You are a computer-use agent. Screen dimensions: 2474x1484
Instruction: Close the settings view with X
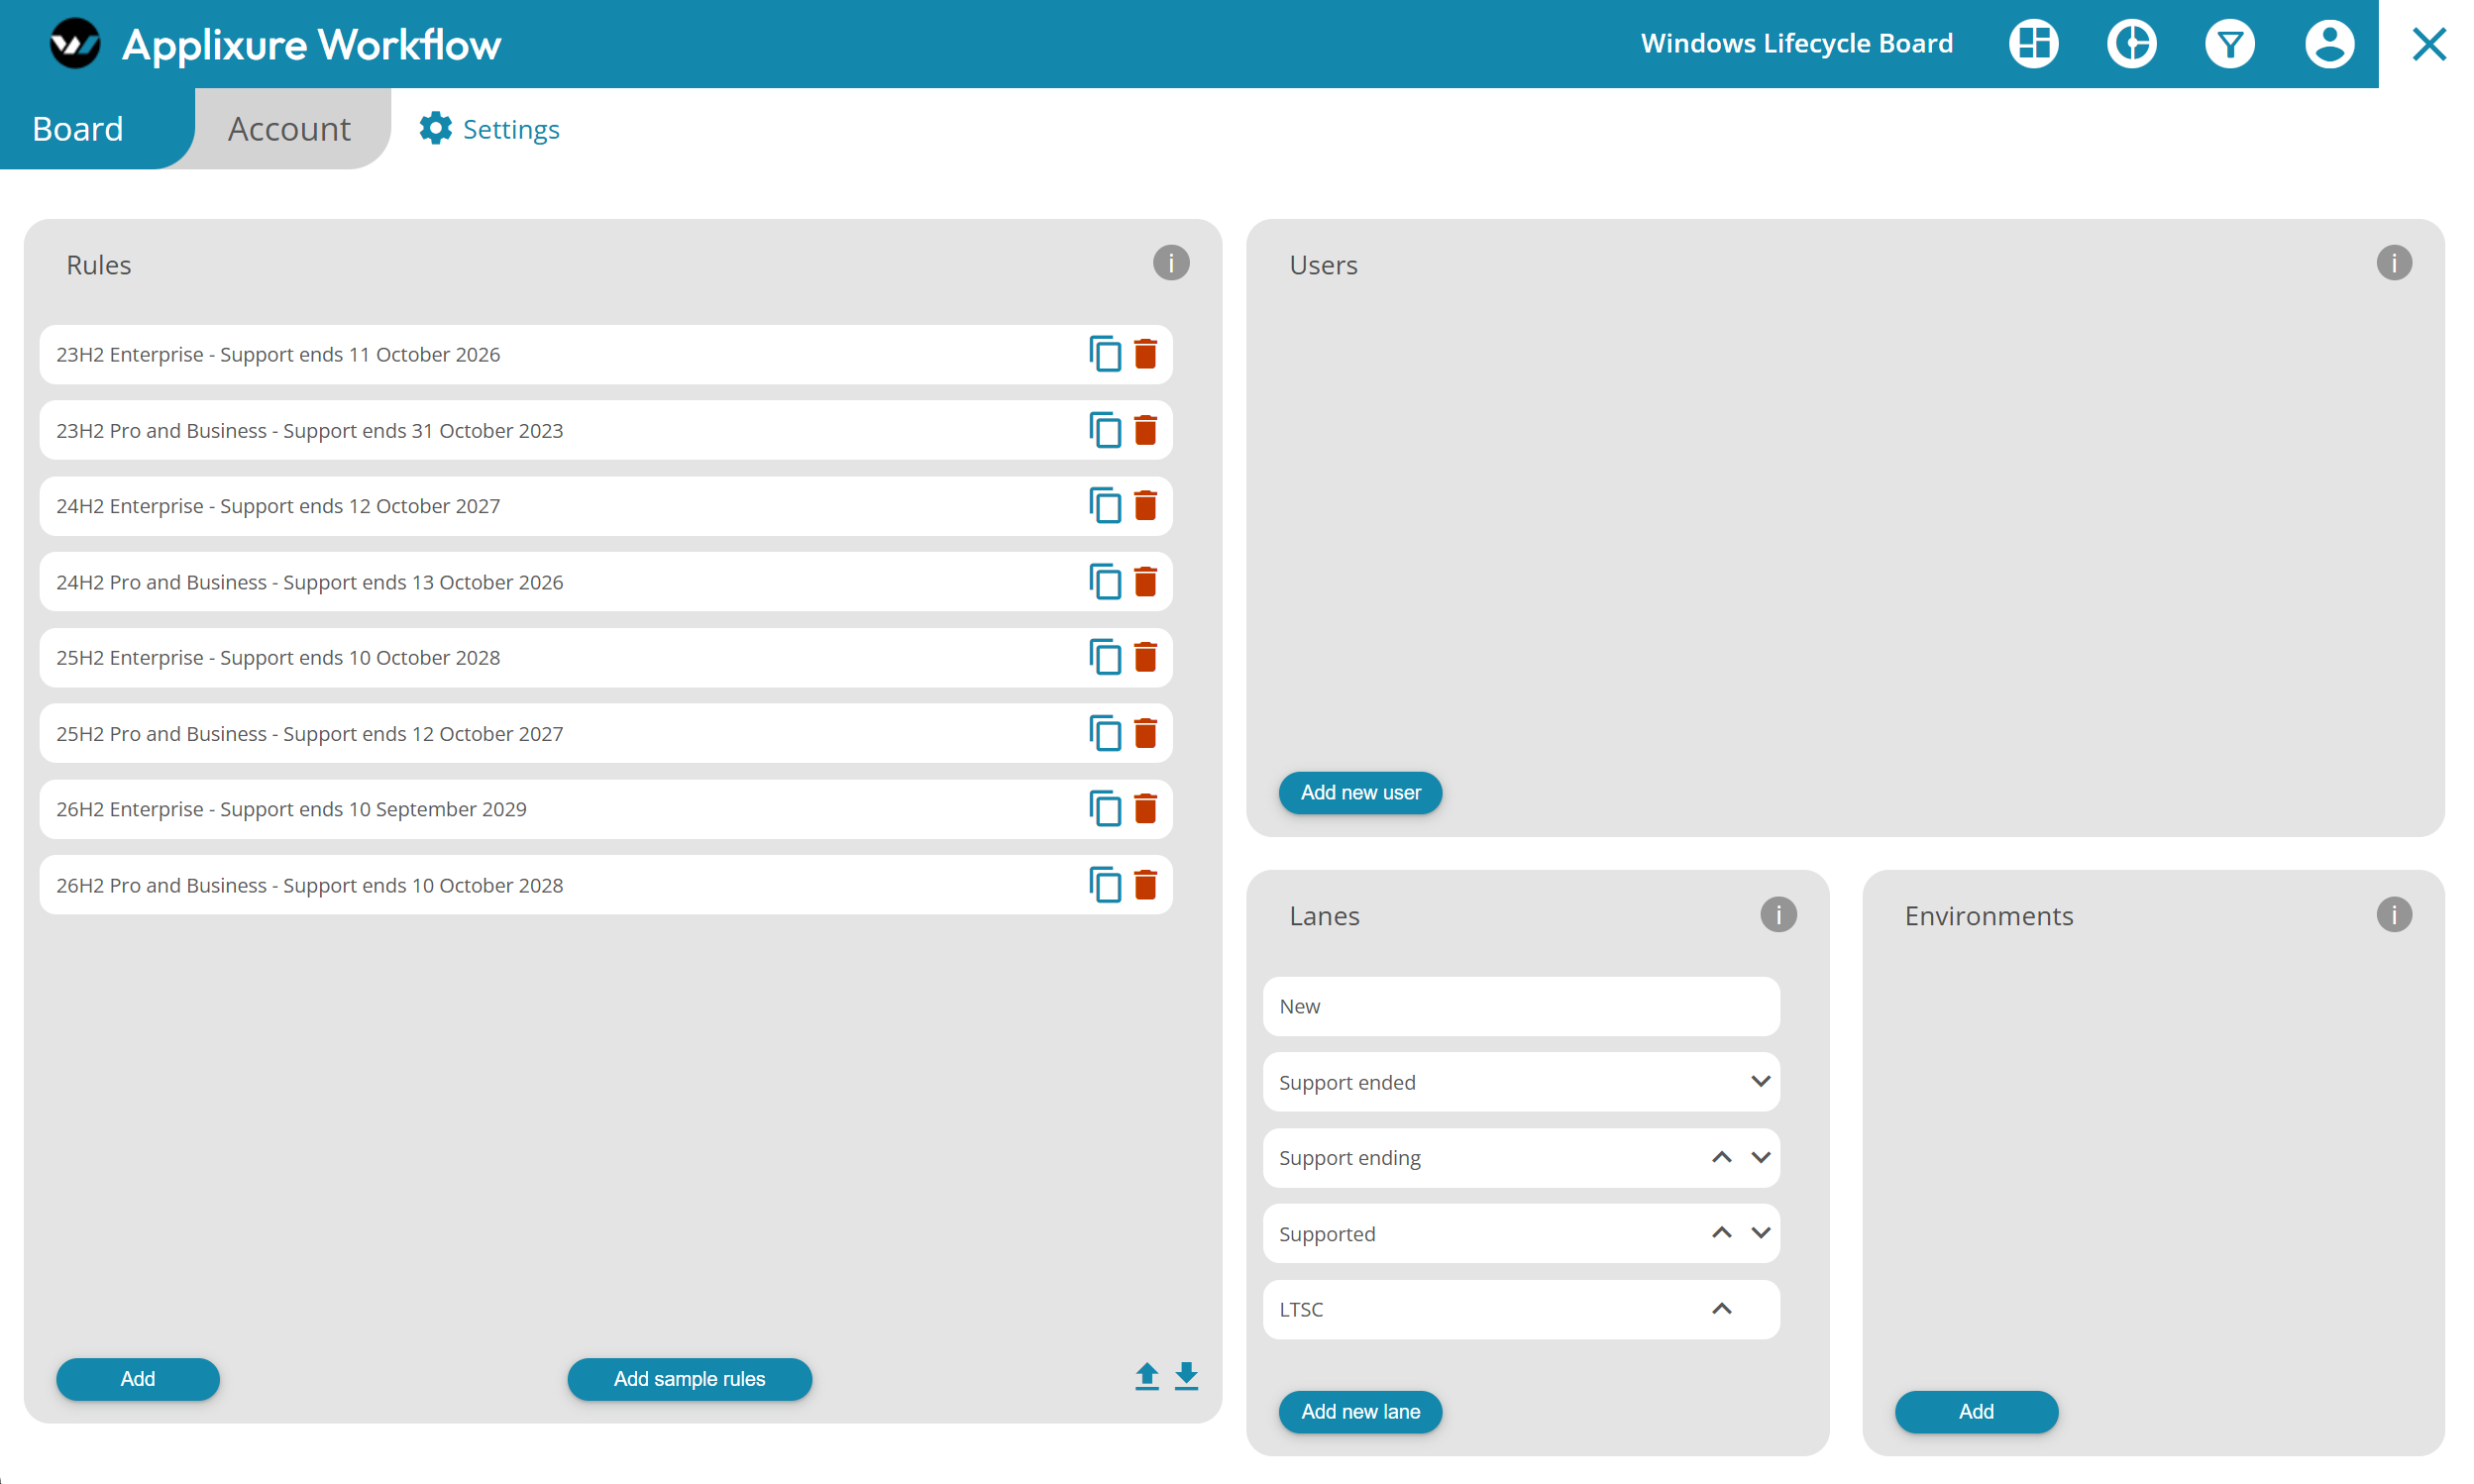2428,44
